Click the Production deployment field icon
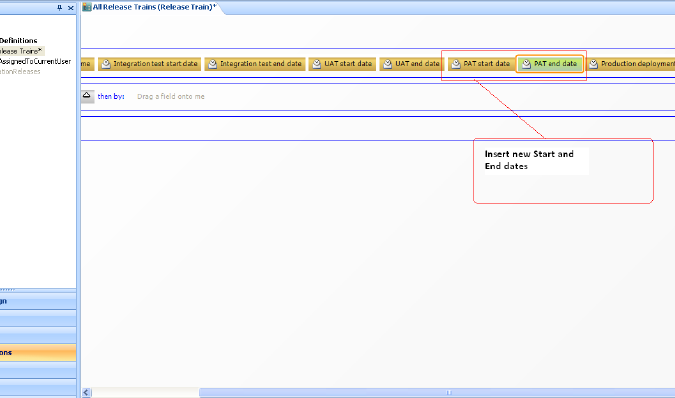 593,64
